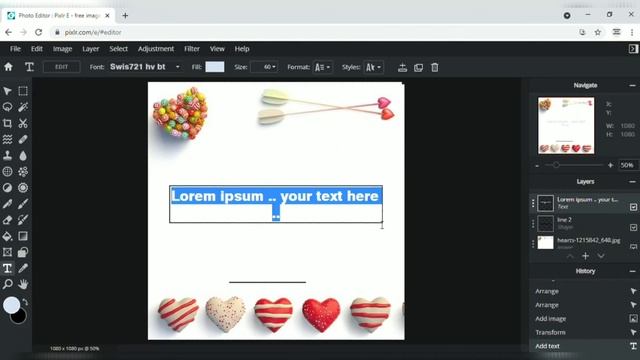Open the Edit menu

click(x=37, y=49)
